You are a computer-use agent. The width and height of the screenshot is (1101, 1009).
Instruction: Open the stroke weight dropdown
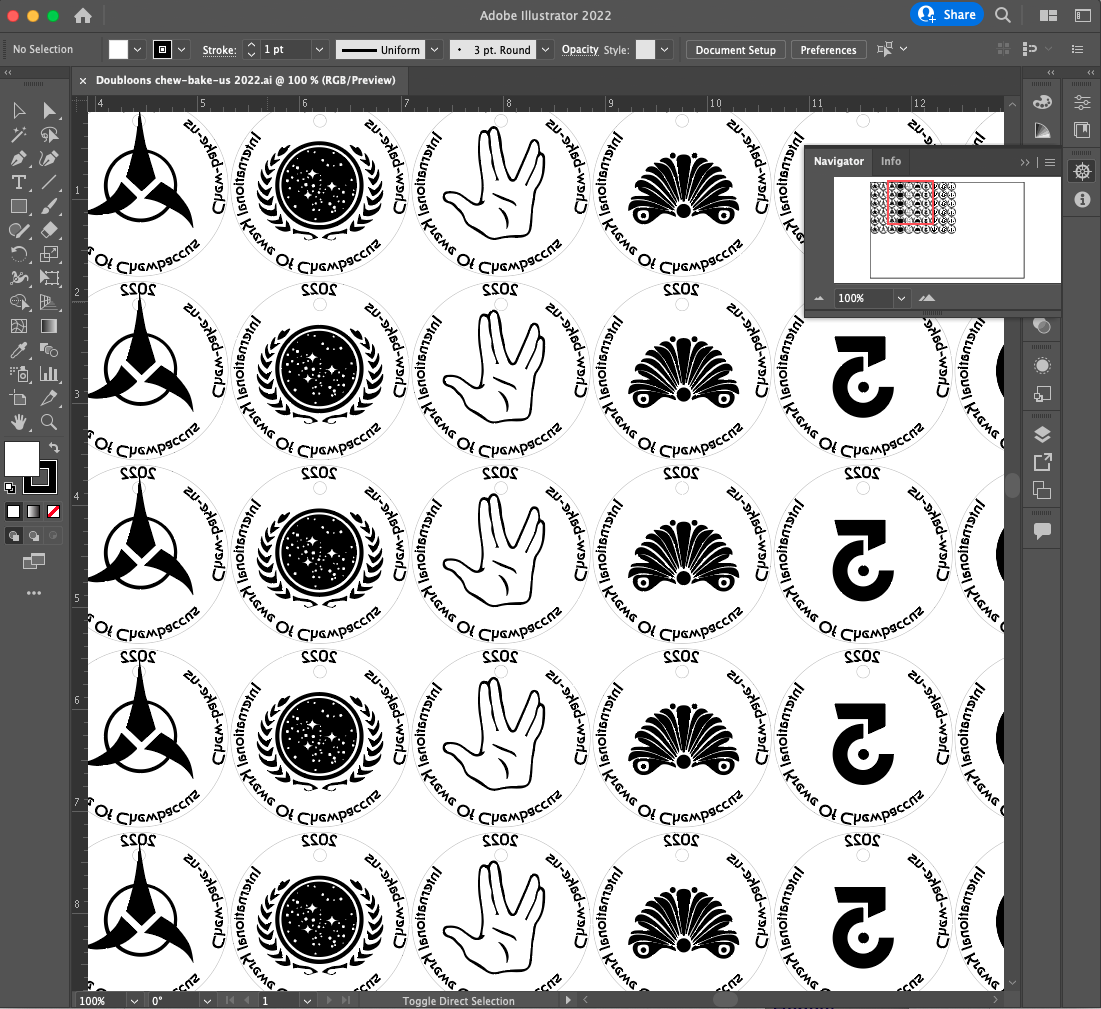[x=319, y=50]
